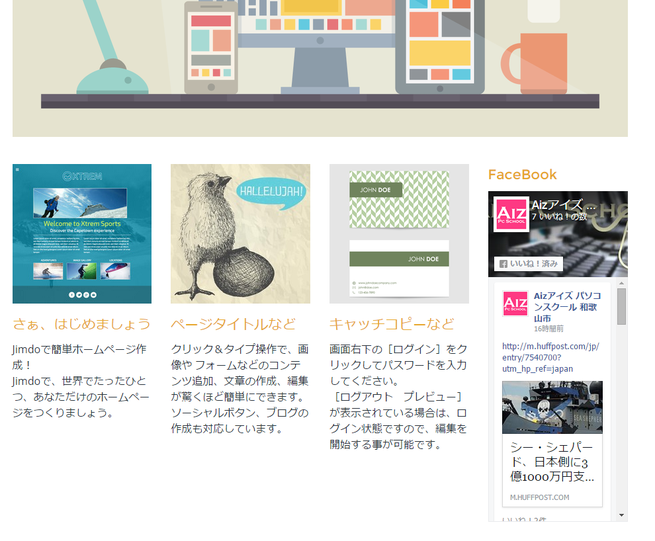Click the 'ページタイトルなど' heading
The height and width of the screenshot is (541, 655).
point(233,324)
